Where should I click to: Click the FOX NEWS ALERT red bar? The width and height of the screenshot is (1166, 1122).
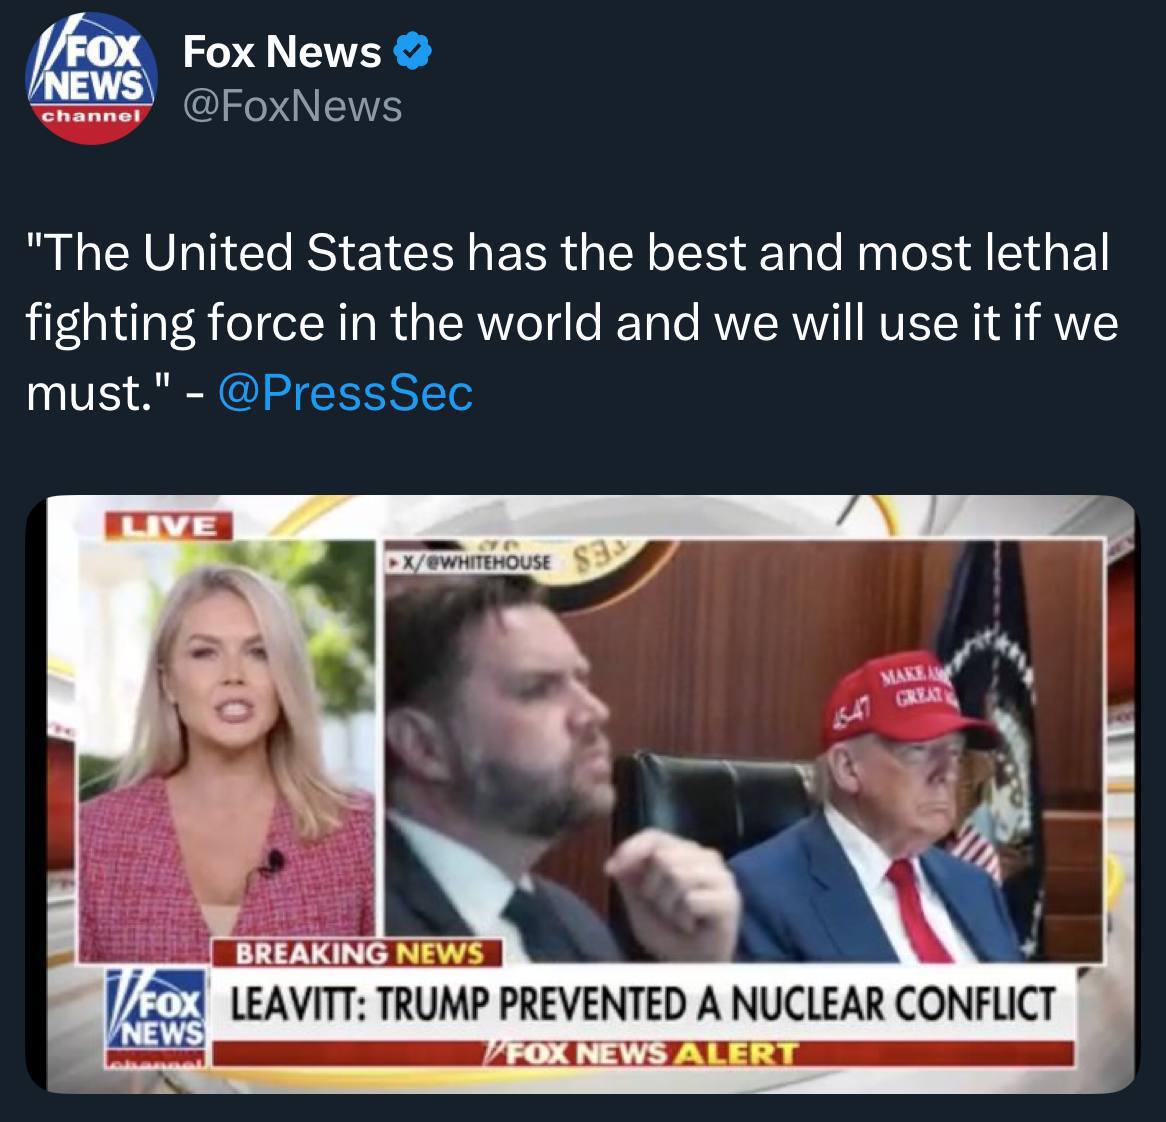click(x=643, y=1054)
